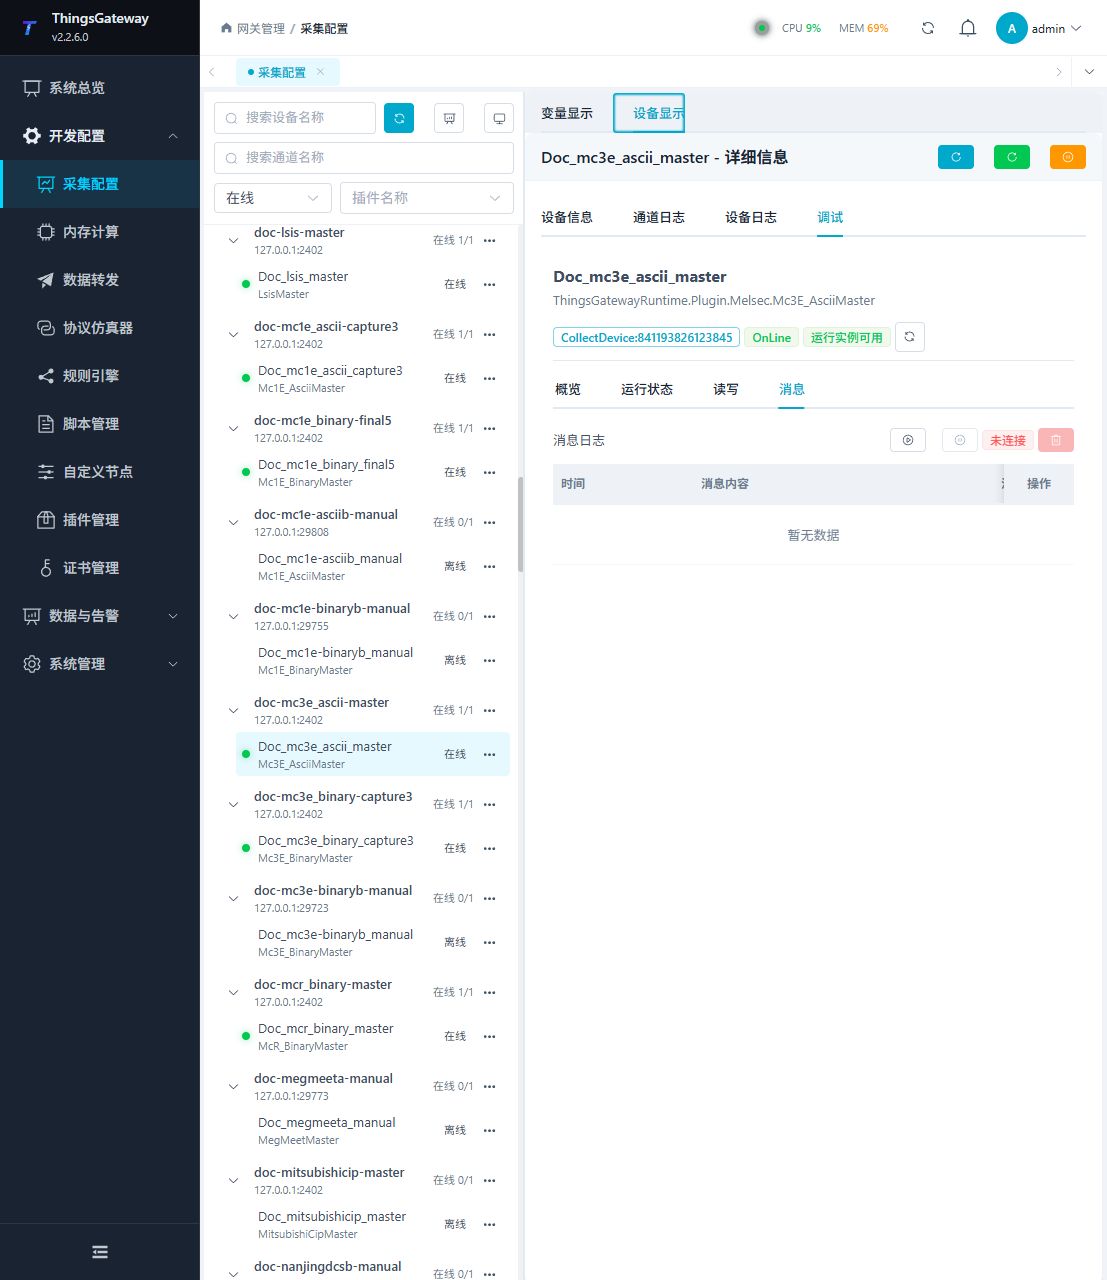Image resolution: width=1107 pixels, height=1280 pixels.
Task: Switch to 设备日志 tab
Action: [x=751, y=217]
